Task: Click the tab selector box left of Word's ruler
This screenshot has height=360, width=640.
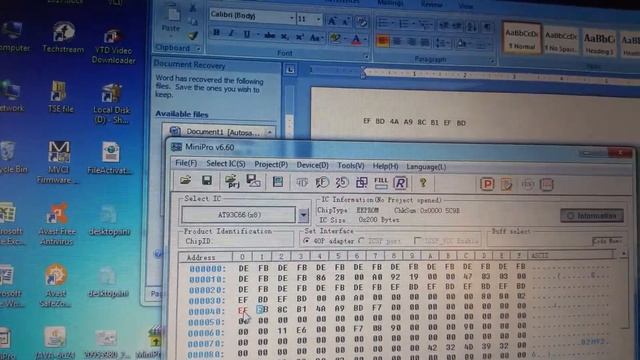Action: 290,70
